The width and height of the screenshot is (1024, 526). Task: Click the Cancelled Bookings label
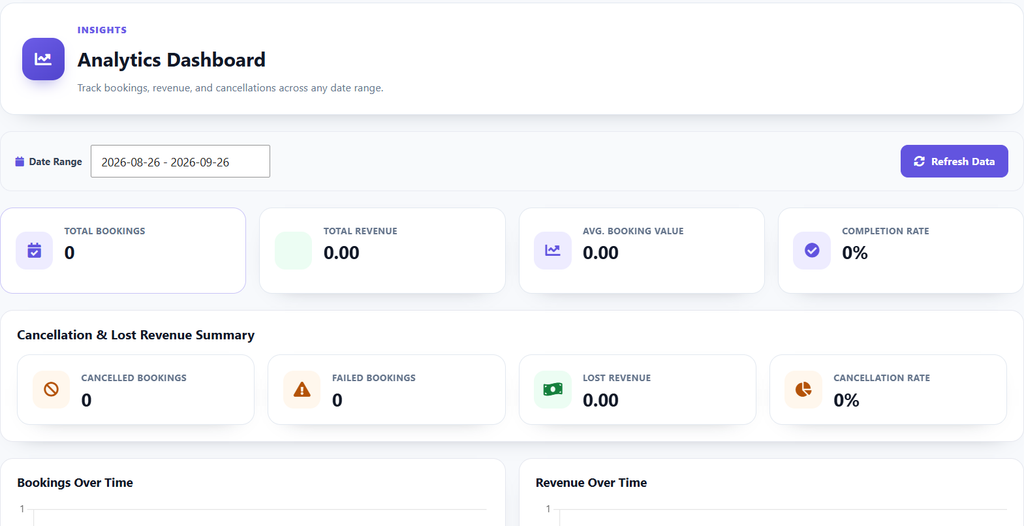coord(134,378)
